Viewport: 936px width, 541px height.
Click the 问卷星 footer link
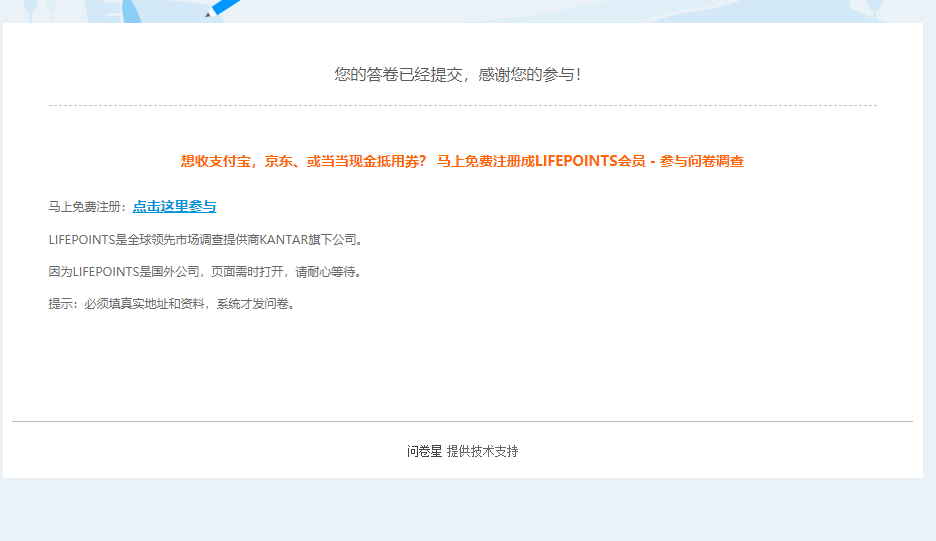click(x=424, y=451)
